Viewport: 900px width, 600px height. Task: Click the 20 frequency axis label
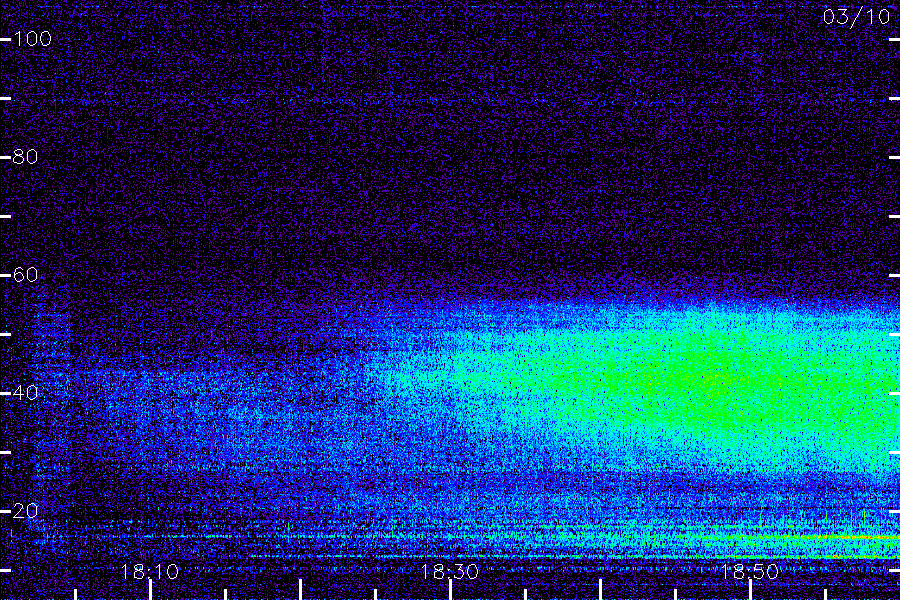25,510
